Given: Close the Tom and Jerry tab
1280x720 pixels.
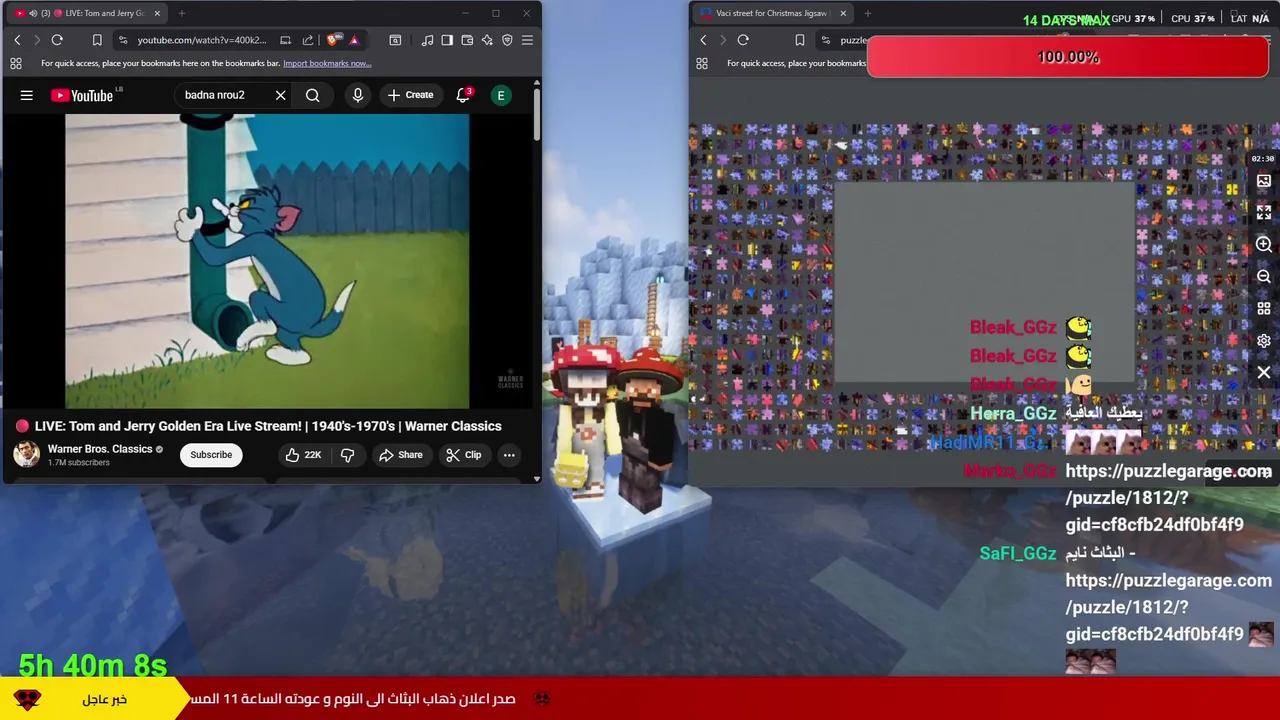Looking at the screenshot, I should tap(157, 13).
